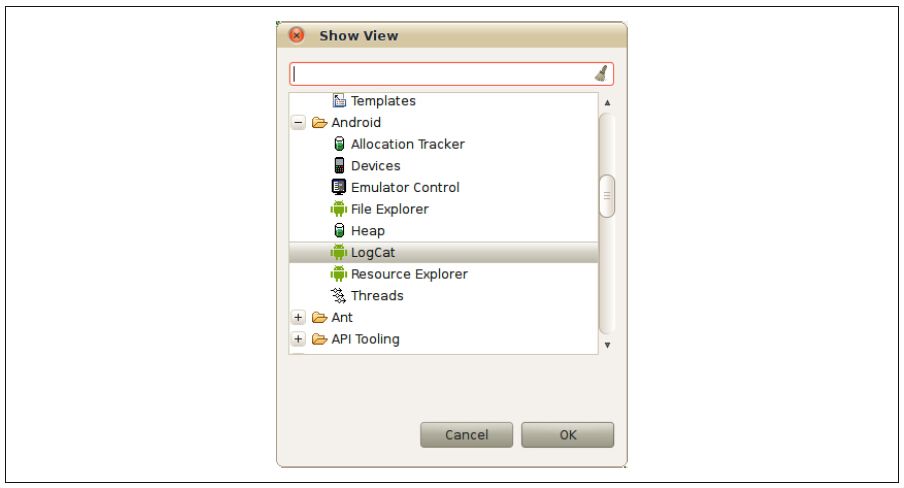Expand the API Tooling folder
The image size is (904, 488).
[298, 339]
